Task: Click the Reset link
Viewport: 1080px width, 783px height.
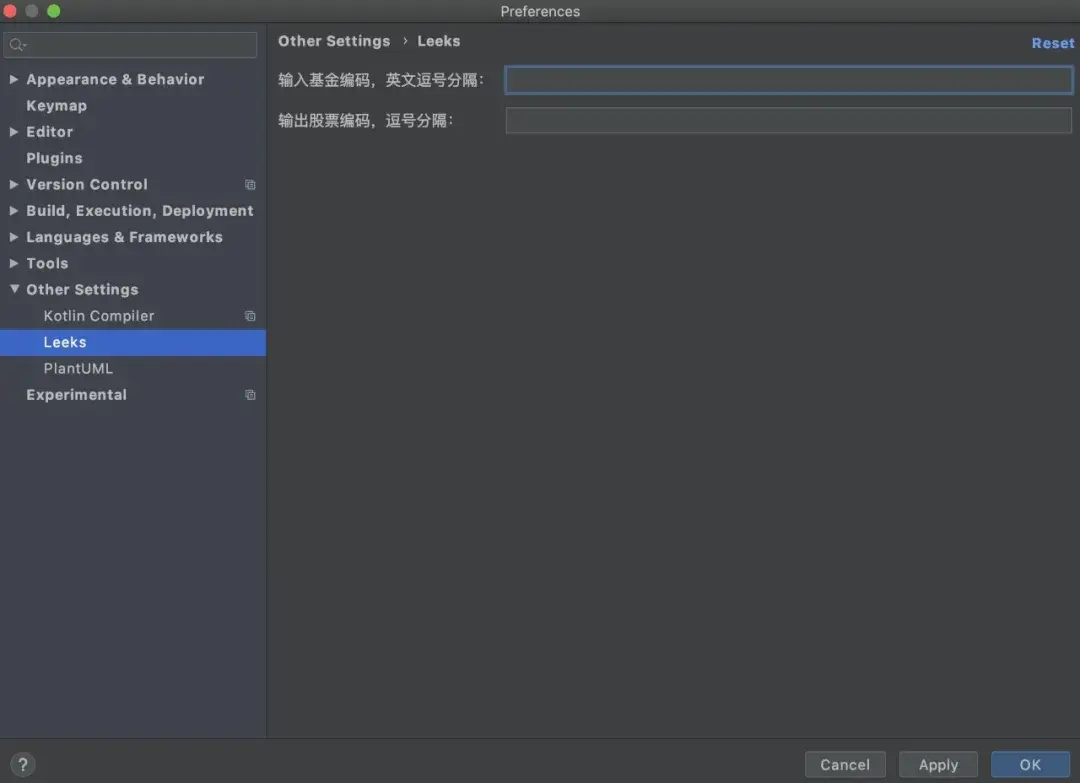Action: [x=1053, y=43]
